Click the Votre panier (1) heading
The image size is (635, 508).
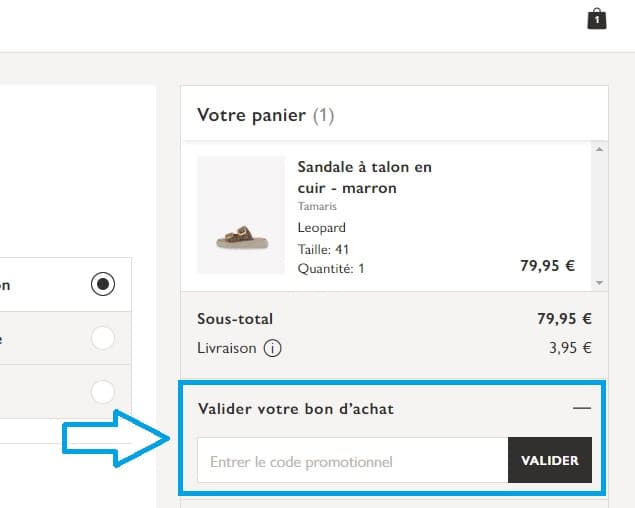pos(265,115)
